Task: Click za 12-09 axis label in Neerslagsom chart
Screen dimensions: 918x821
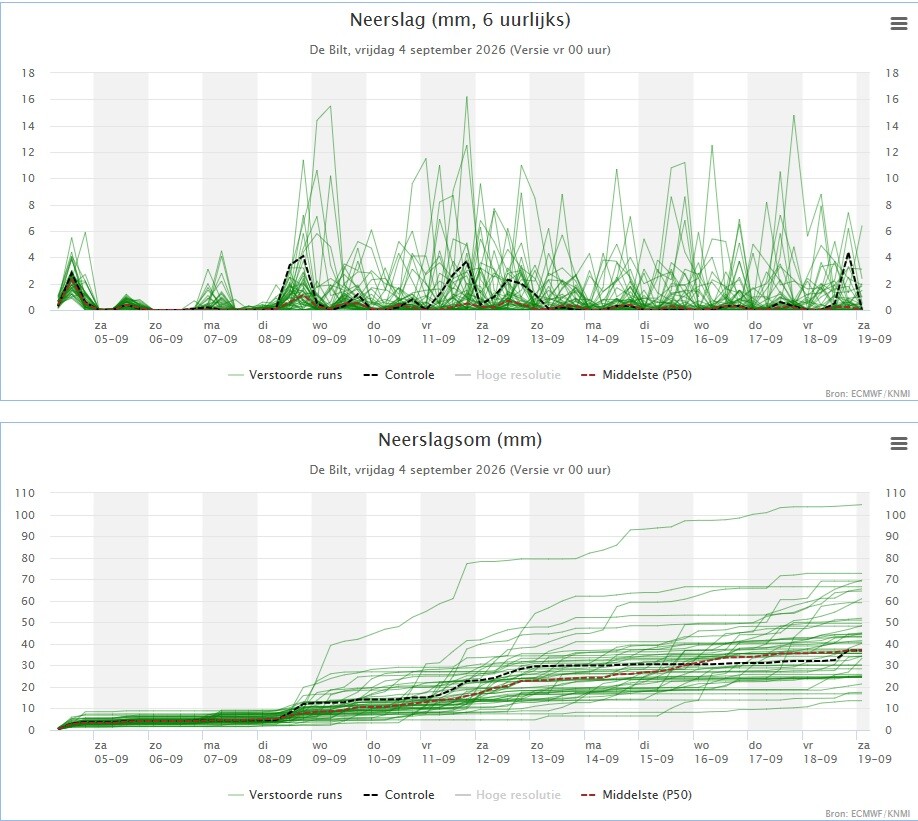Action: pos(492,752)
